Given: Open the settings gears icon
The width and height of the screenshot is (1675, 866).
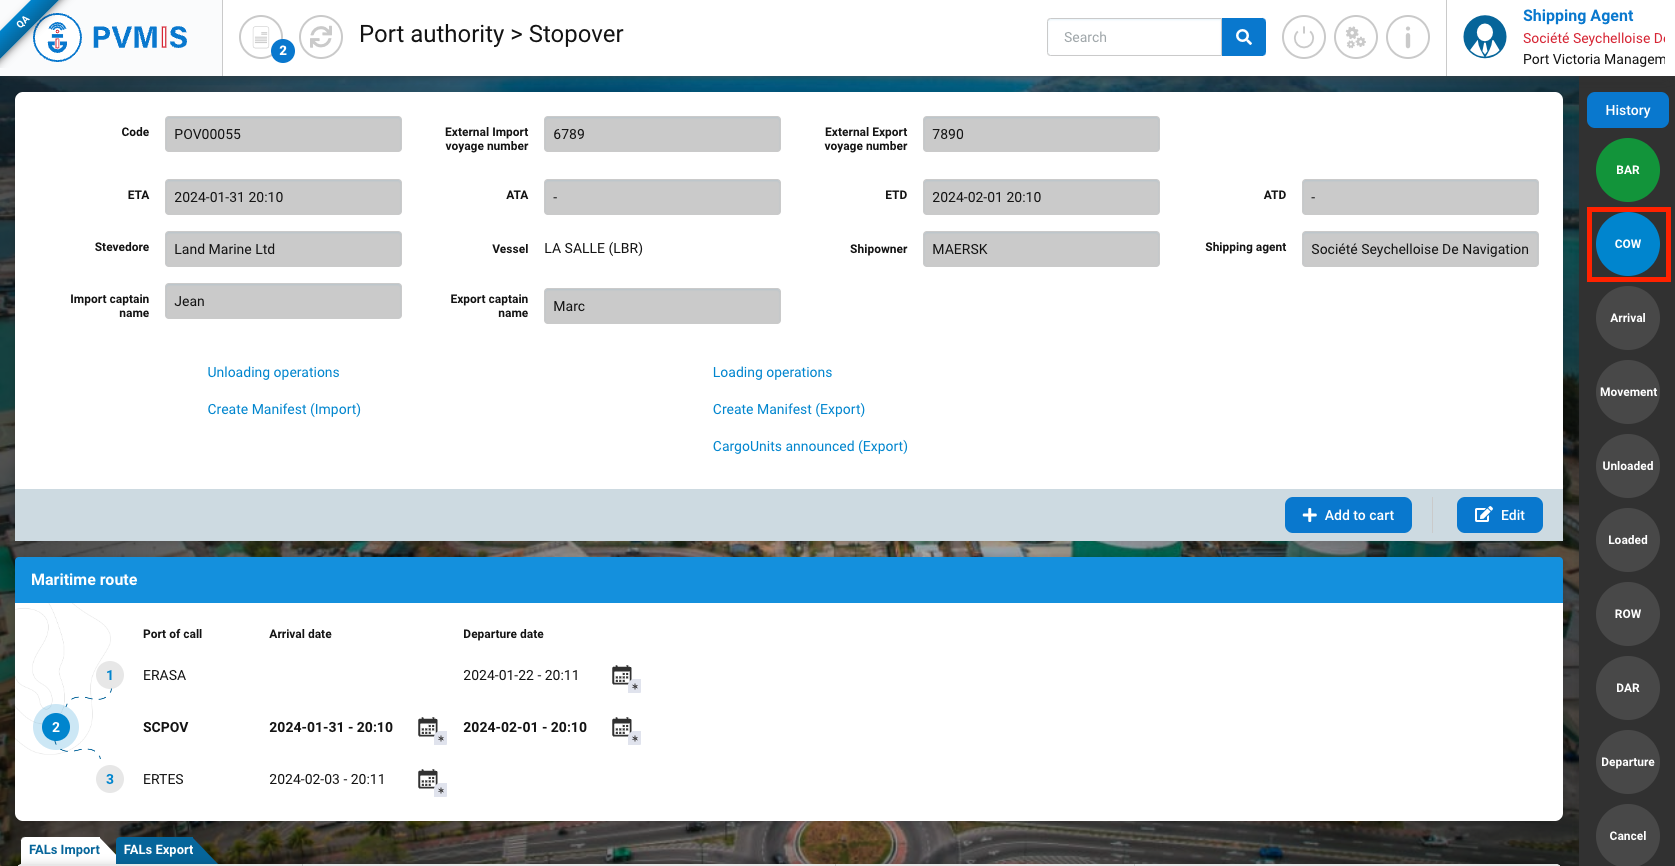Looking at the screenshot, I should pyautogui.click(x=1355, y=38).
